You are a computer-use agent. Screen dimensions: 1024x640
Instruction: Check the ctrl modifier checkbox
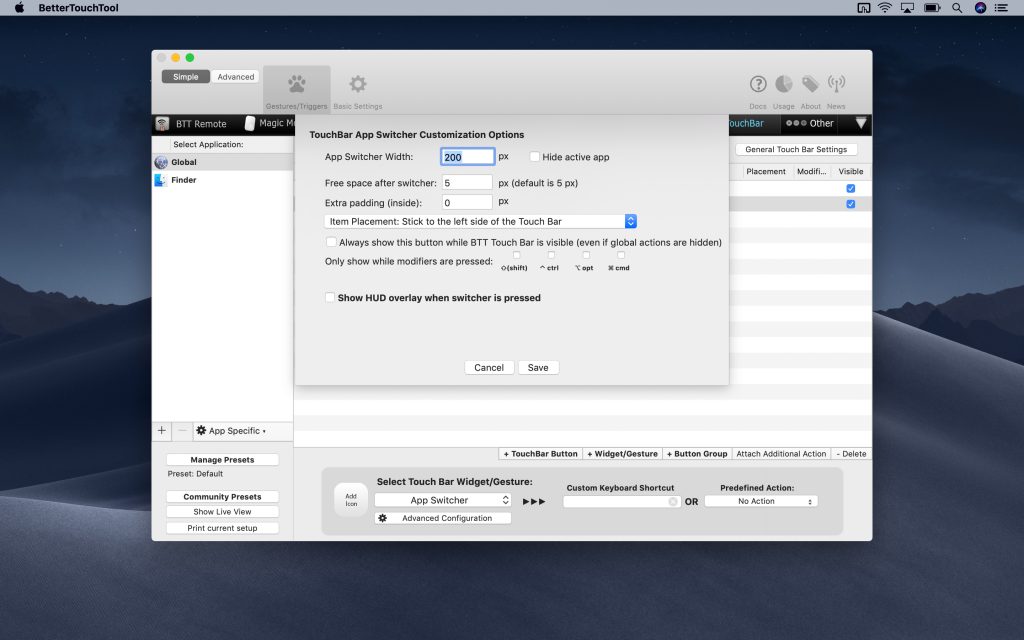(x=551, y=255)
